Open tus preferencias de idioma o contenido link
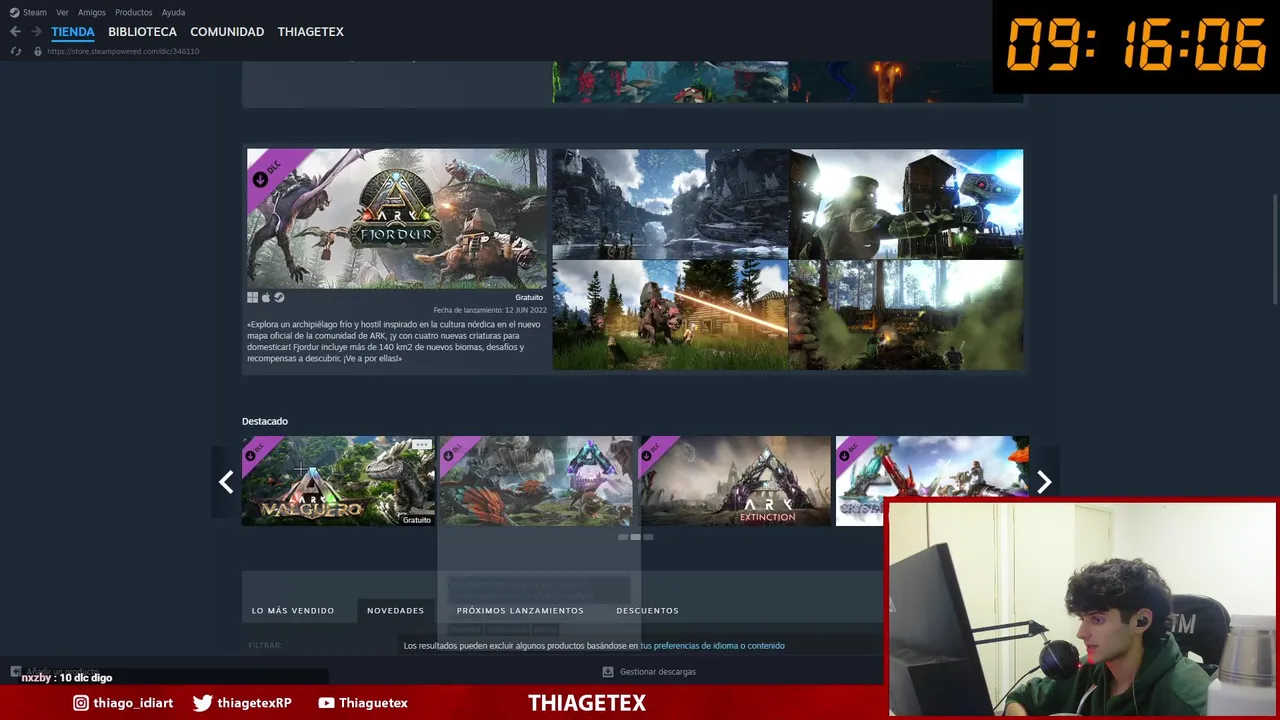 (712, 645)
